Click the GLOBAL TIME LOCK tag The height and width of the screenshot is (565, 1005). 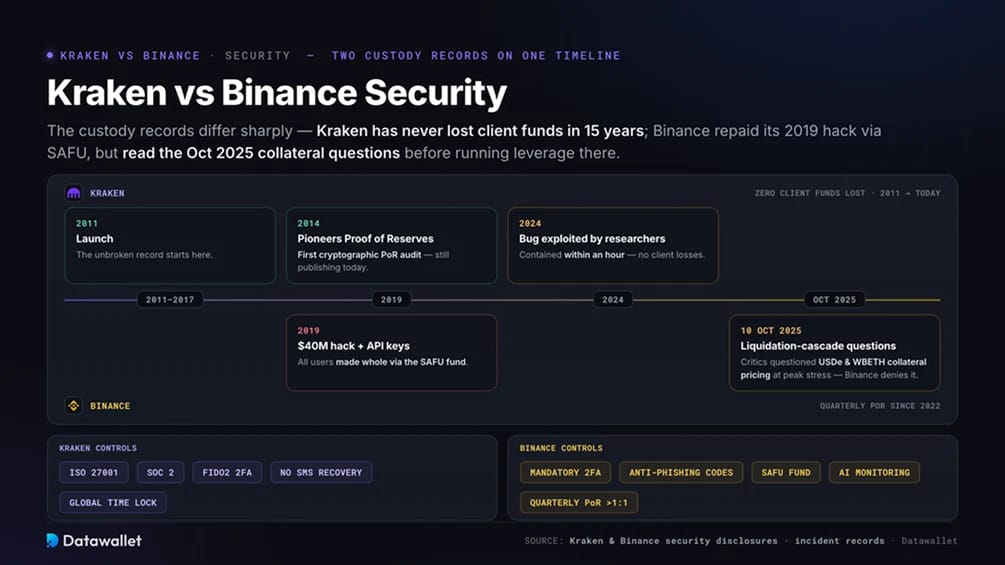tap(113, 503)
